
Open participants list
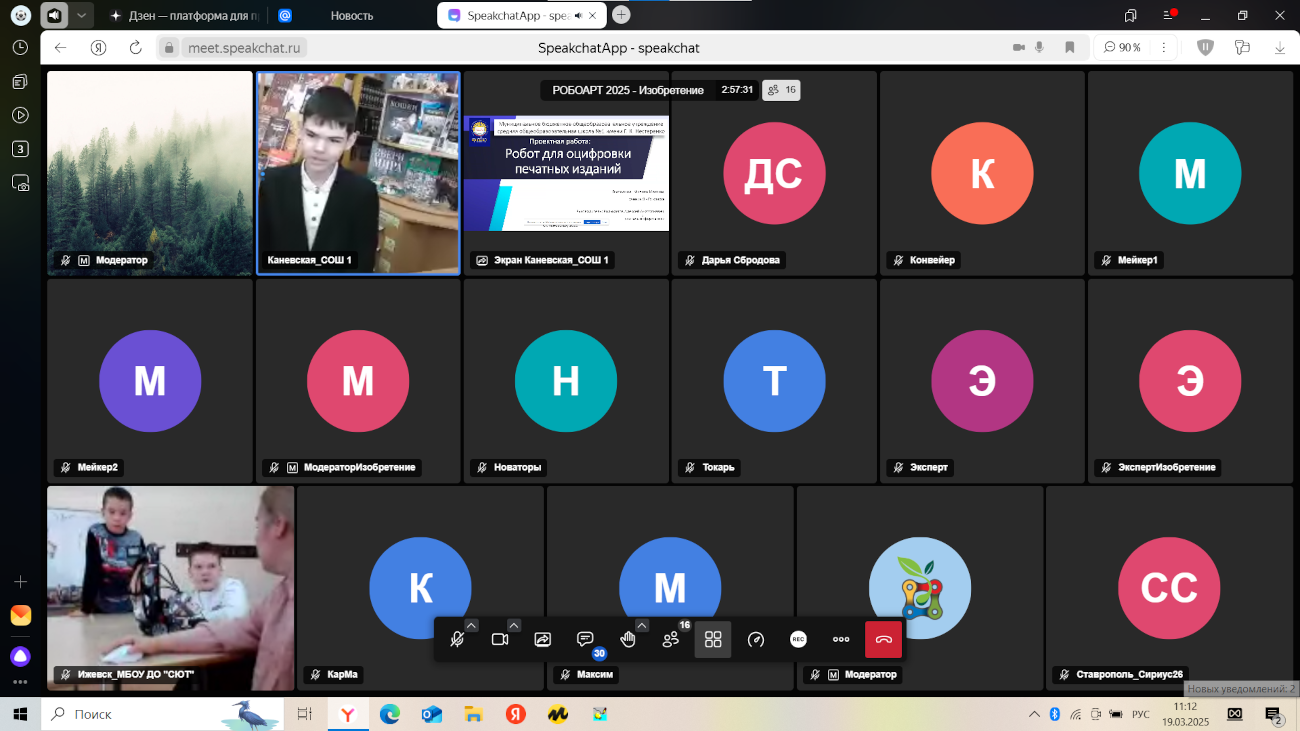click(671, 640)
